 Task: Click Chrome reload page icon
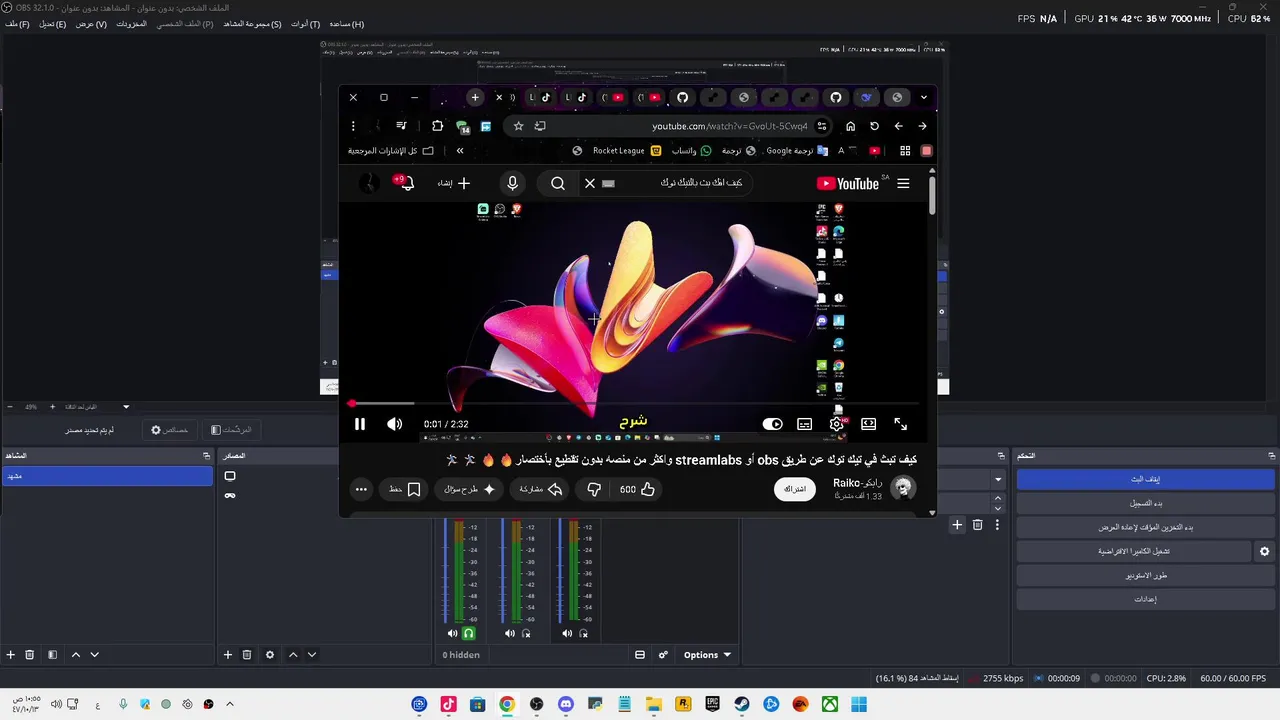pos(874,126)
